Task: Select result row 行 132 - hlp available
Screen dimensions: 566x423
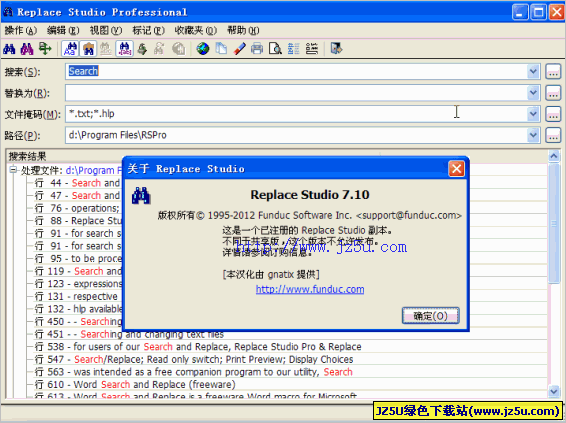Action: tap(78, 309)
